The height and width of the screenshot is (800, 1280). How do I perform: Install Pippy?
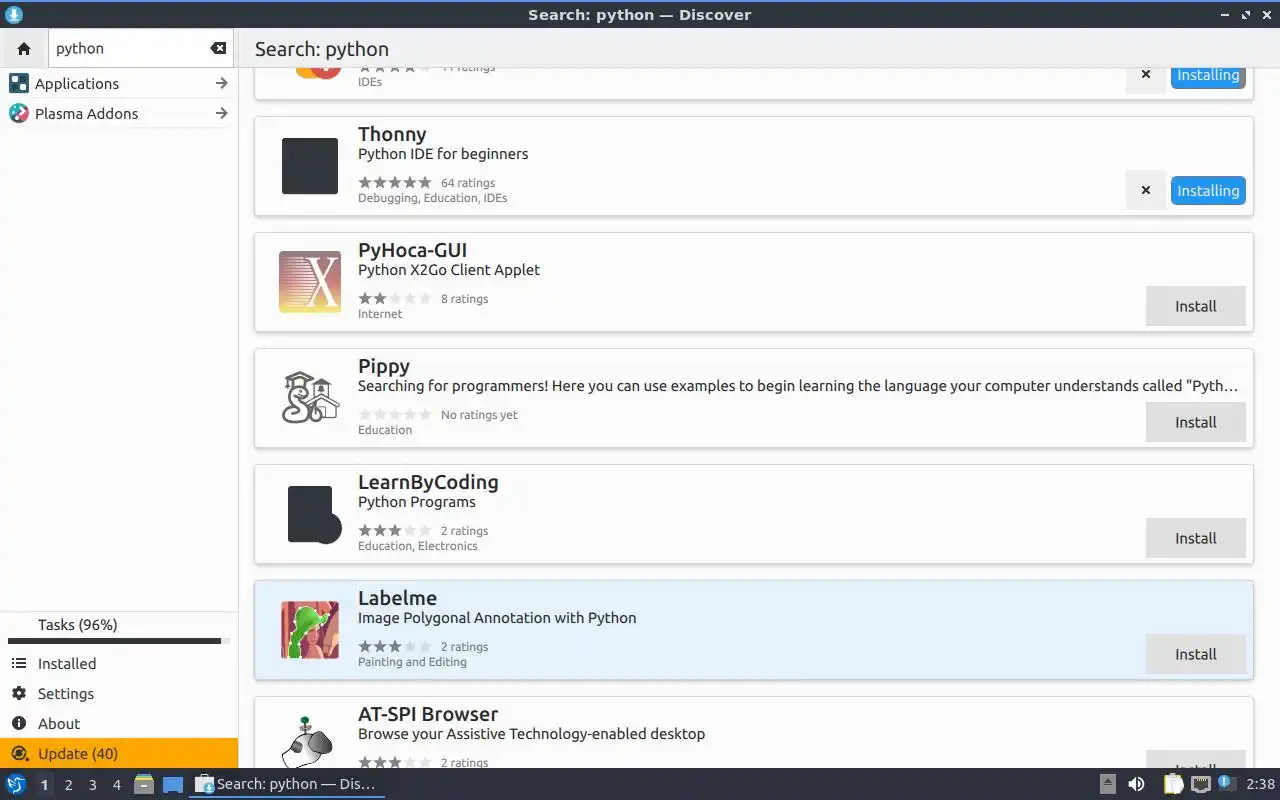tap(1196, 422)
